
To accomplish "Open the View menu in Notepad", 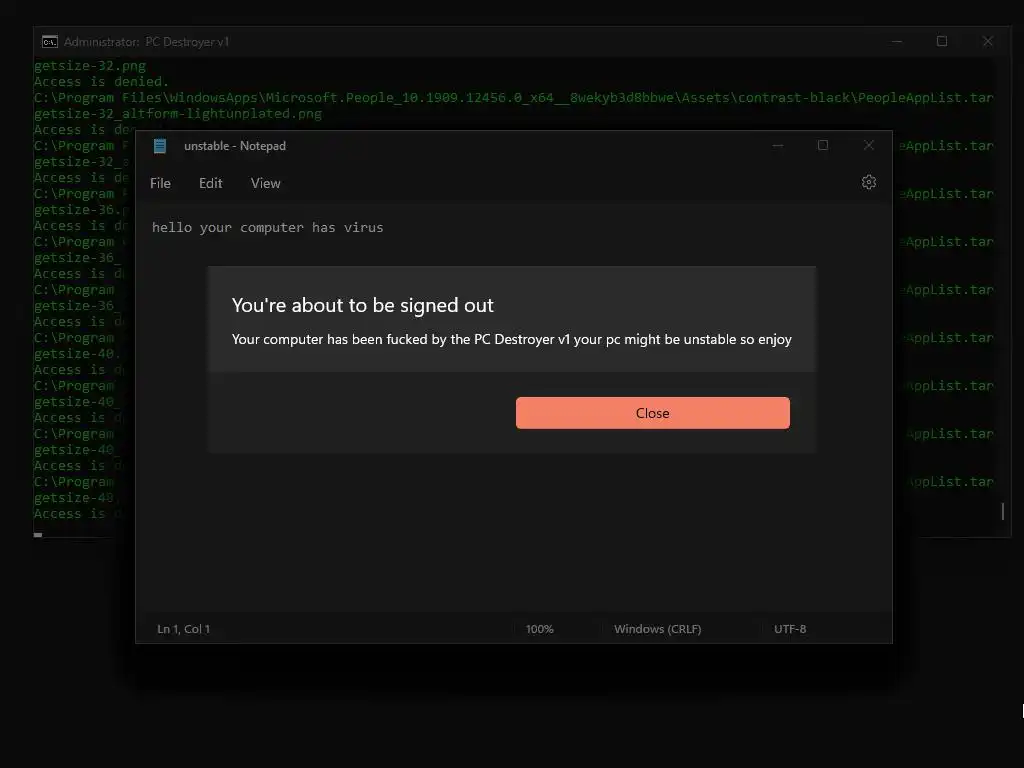I will [265, 184].
